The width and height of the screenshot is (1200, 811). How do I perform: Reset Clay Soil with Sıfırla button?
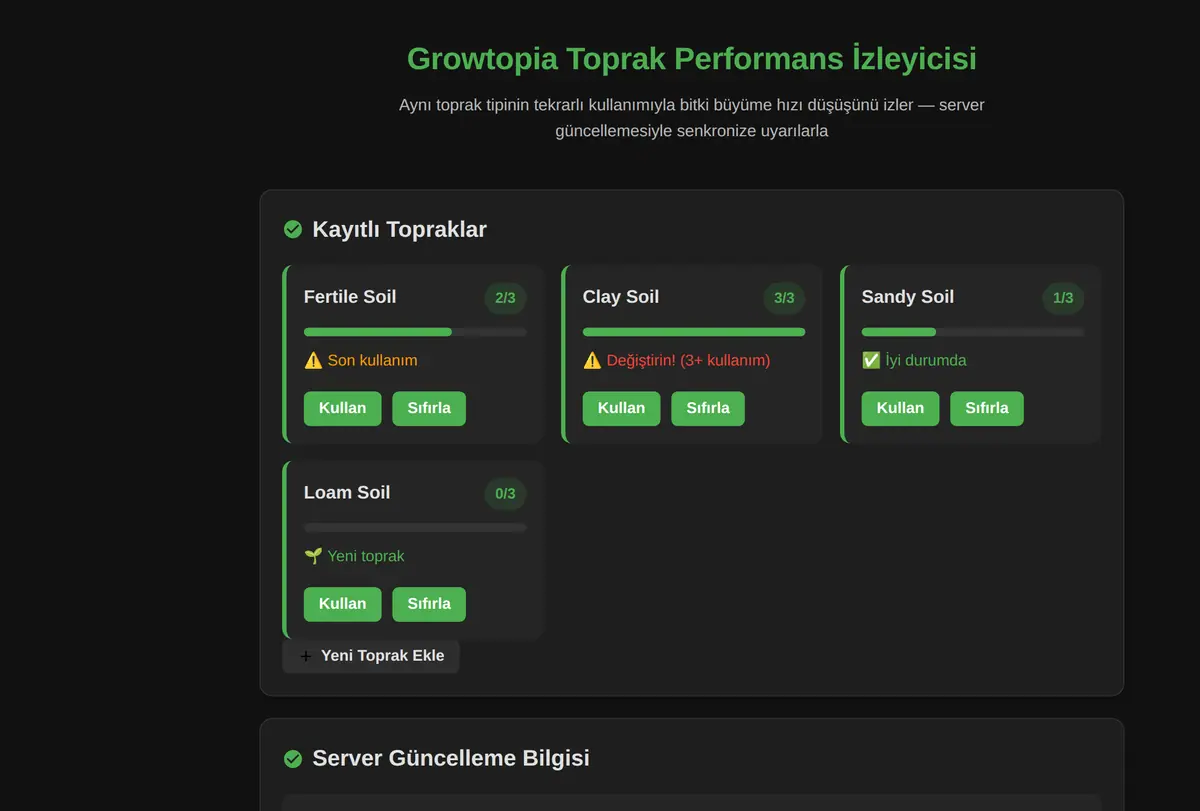(x=708, y=408)
